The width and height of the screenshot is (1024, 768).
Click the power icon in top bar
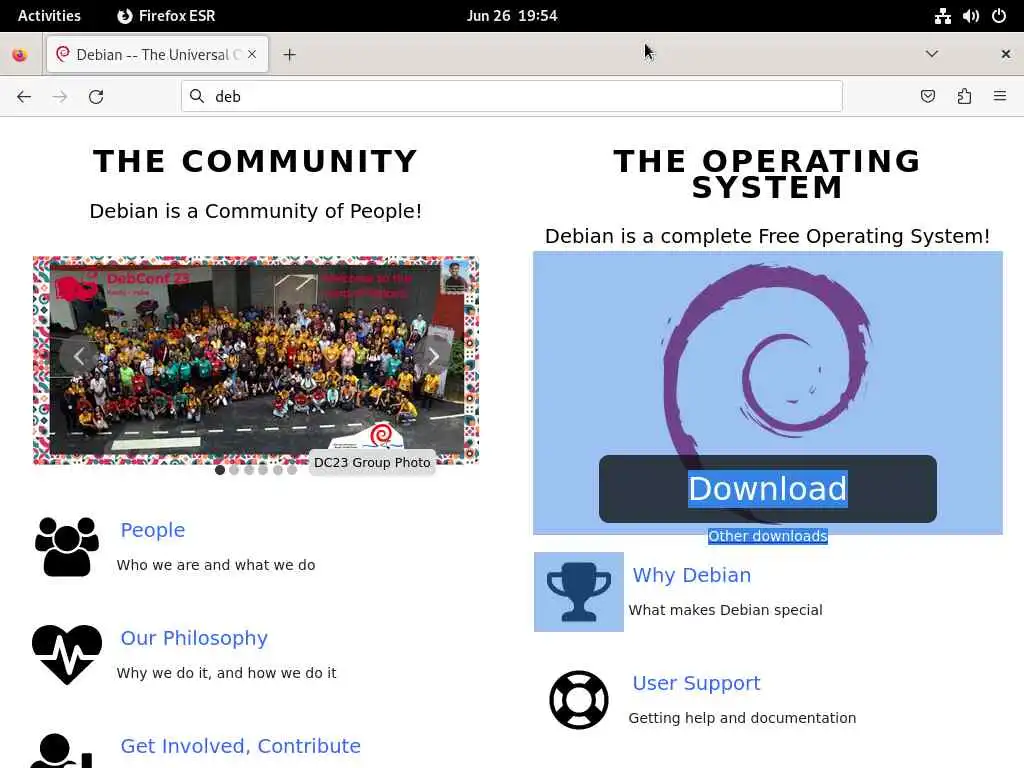pyautogui.click(x=999, y=16)
